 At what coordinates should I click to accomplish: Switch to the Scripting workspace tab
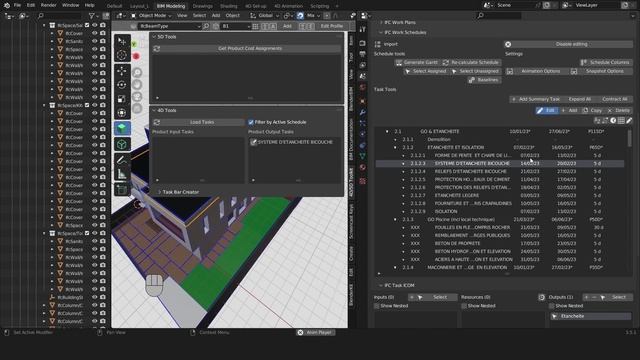coord(320,6)
